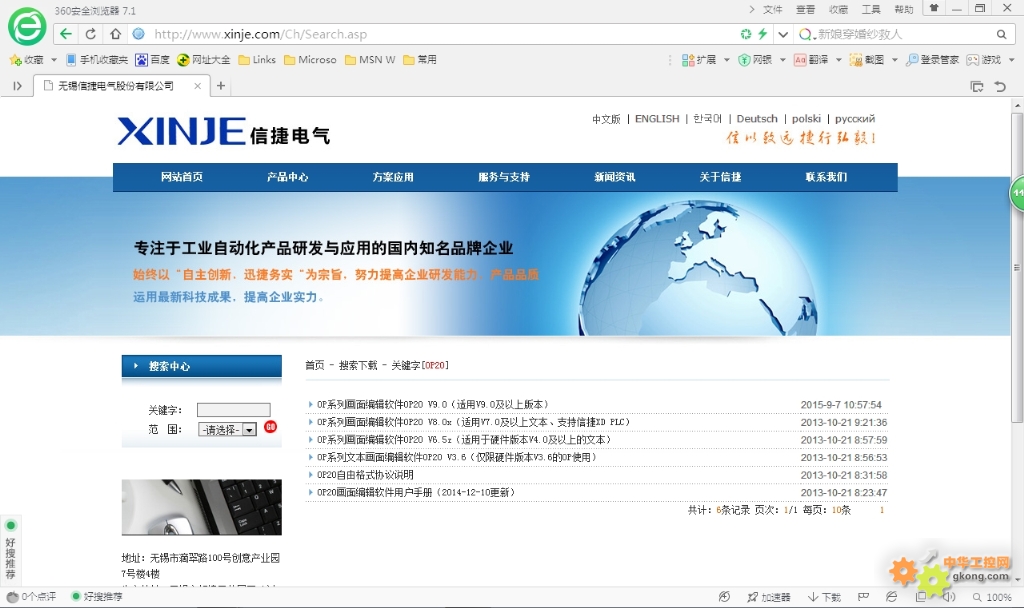Screen dimensions: 1024x608
Task: Expand the 网银 dropdown arrow
Action: tap(782, 59)
